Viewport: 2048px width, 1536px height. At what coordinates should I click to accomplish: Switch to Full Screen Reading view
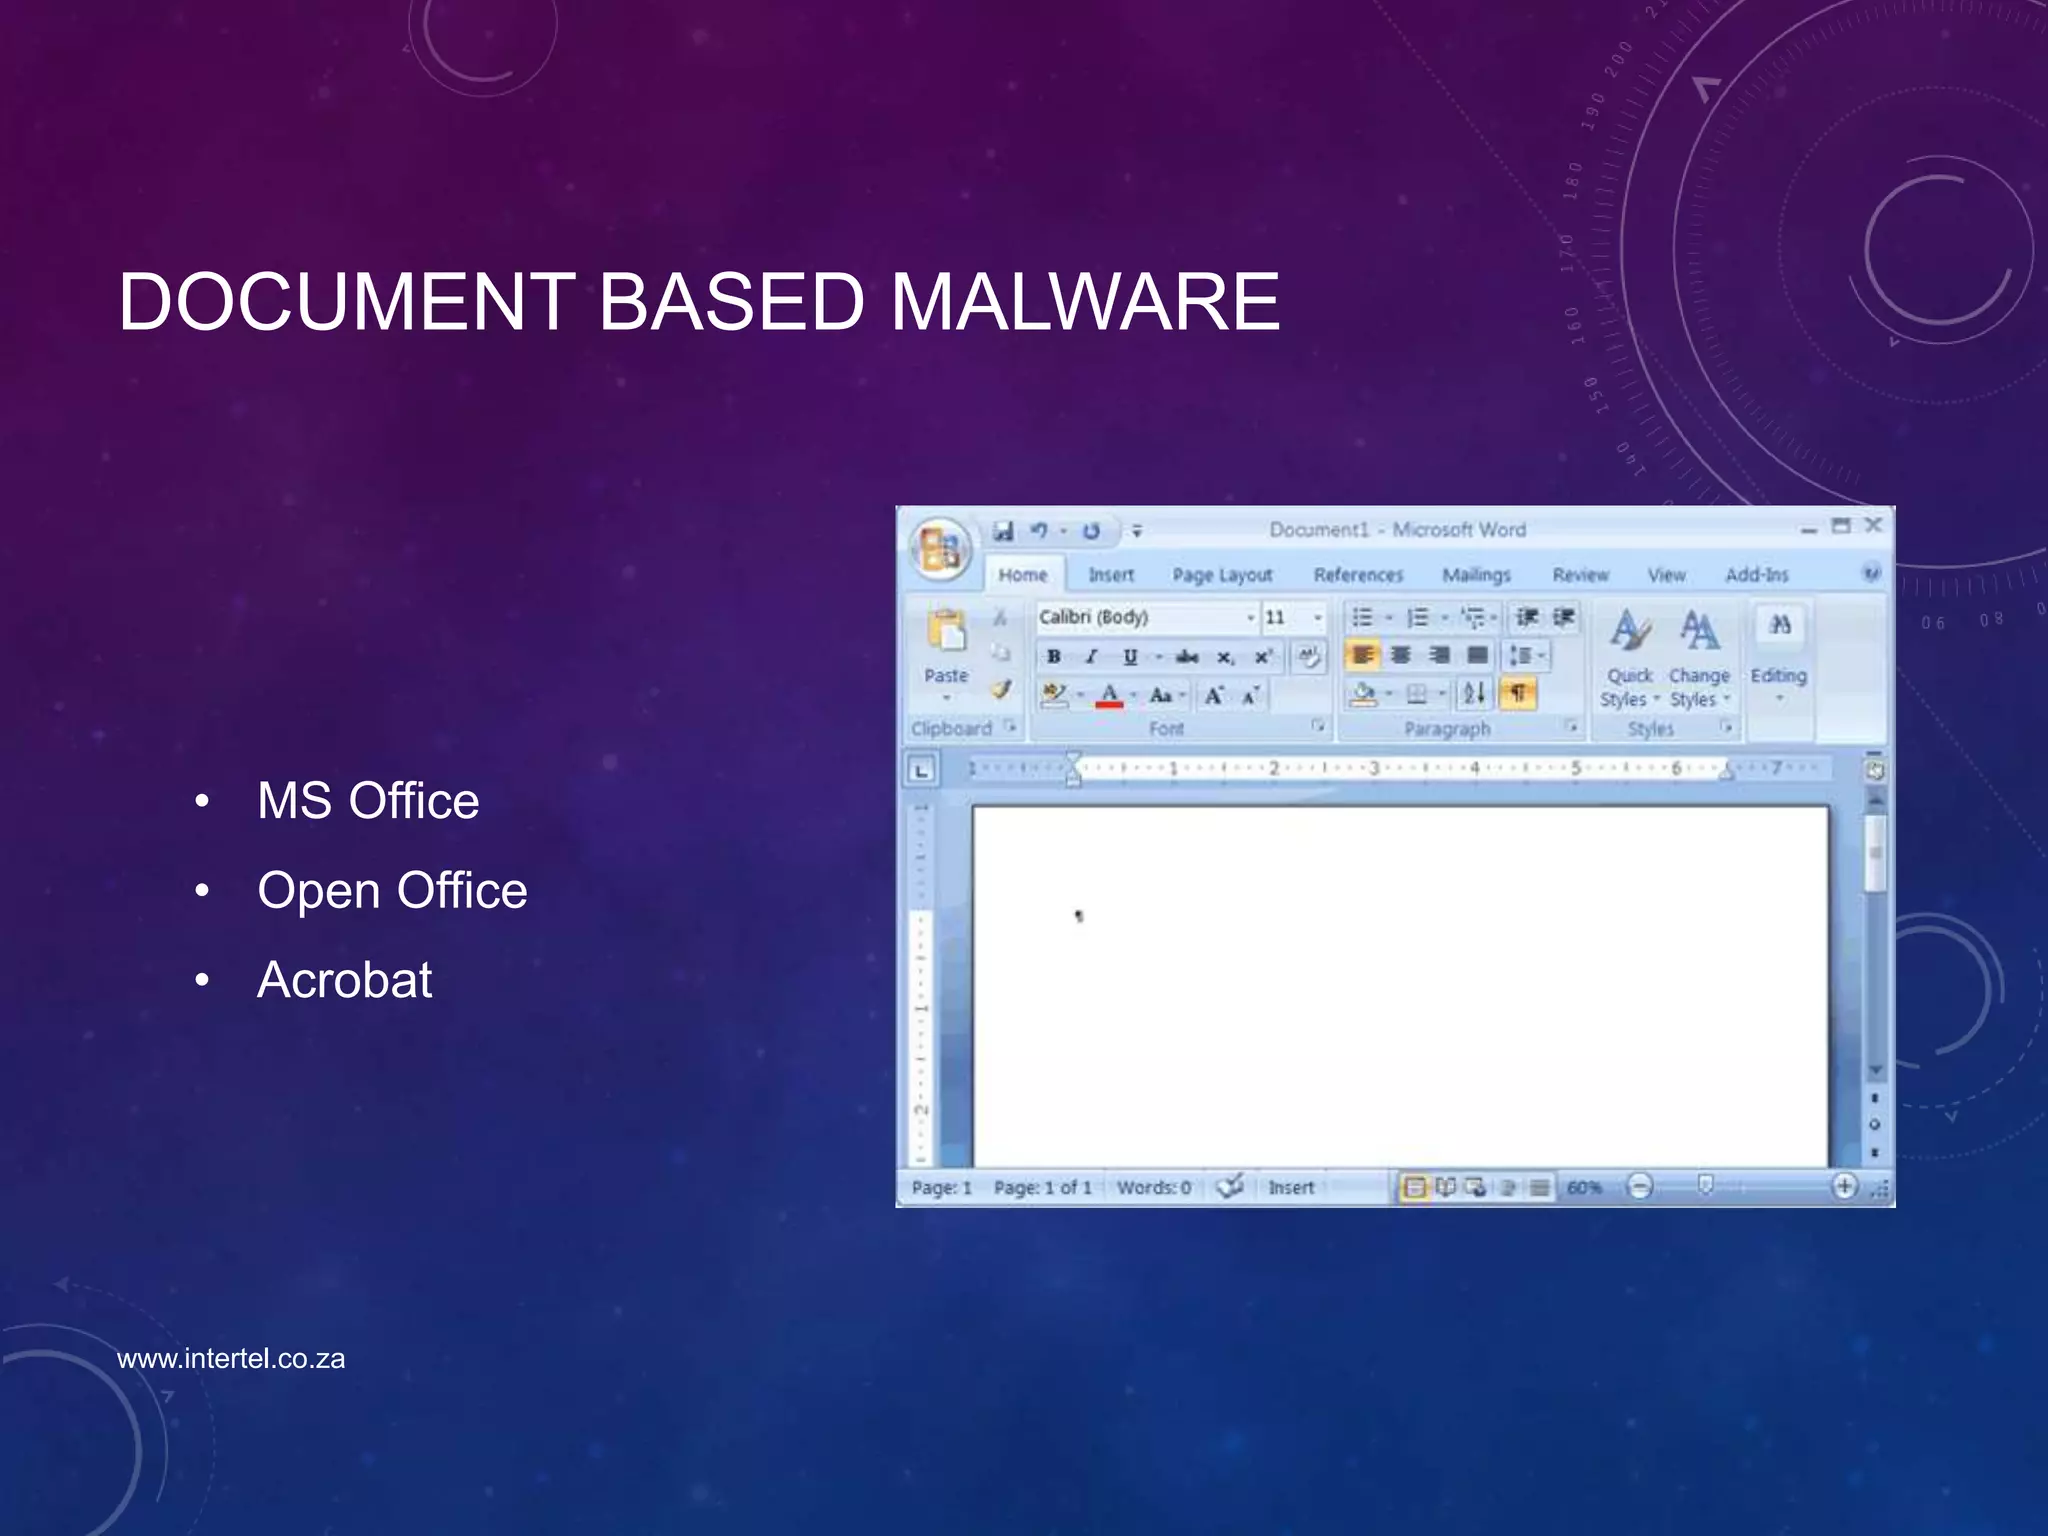(x=1445, y=1187)
